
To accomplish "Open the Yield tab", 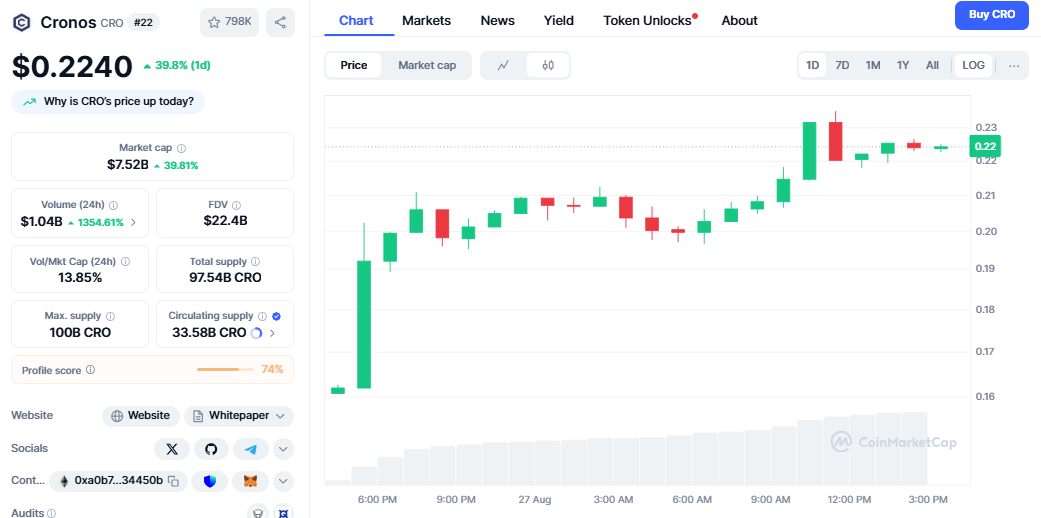I will 558,21.
